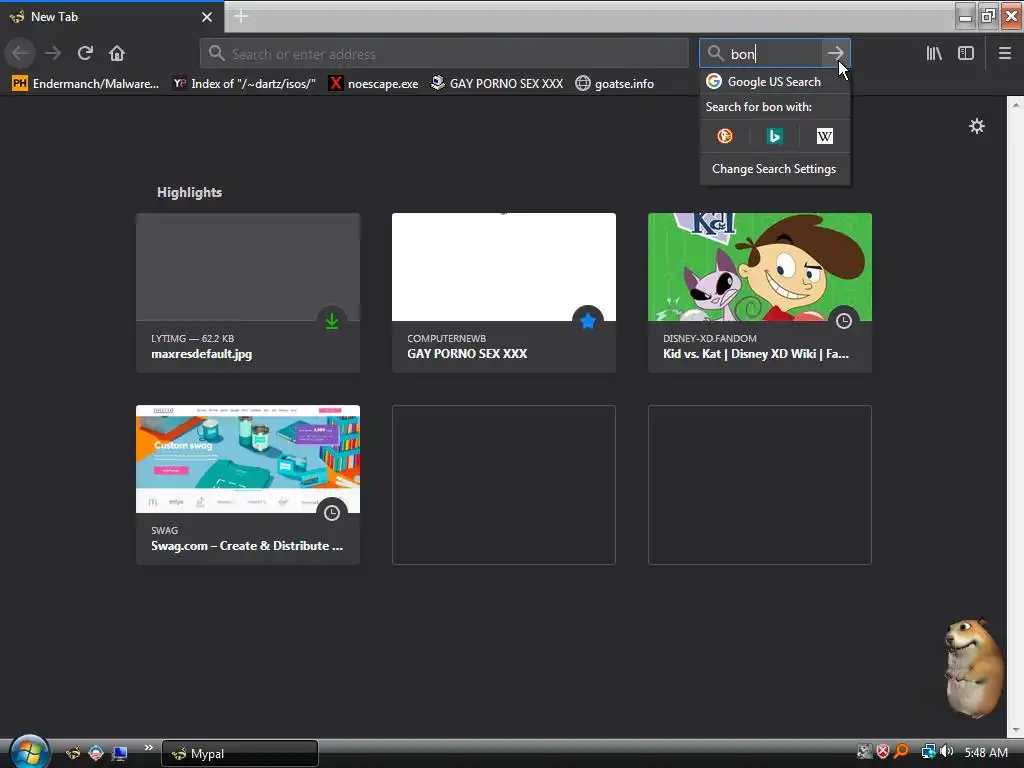Toggle the sidebar icon in toolbar
The image size is (1024, 768).
(x=966, y=54)
